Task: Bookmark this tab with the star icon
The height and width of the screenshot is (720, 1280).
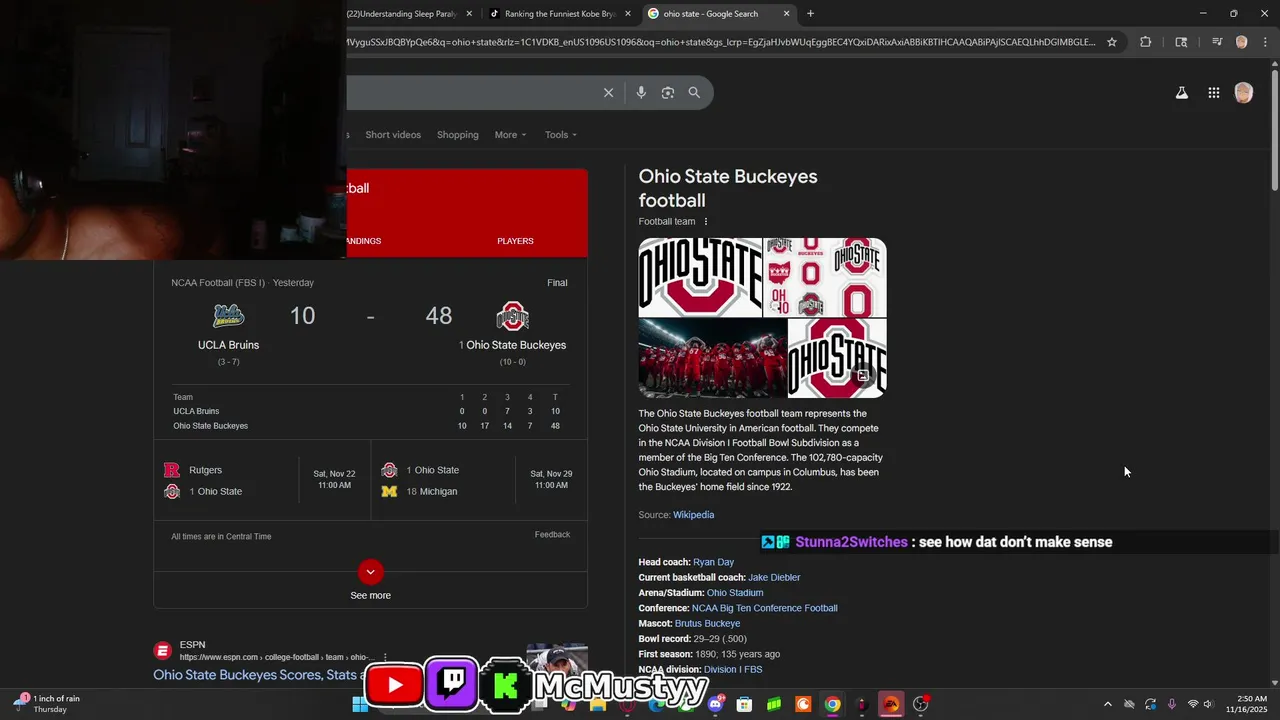Action: coord(1111,42)
